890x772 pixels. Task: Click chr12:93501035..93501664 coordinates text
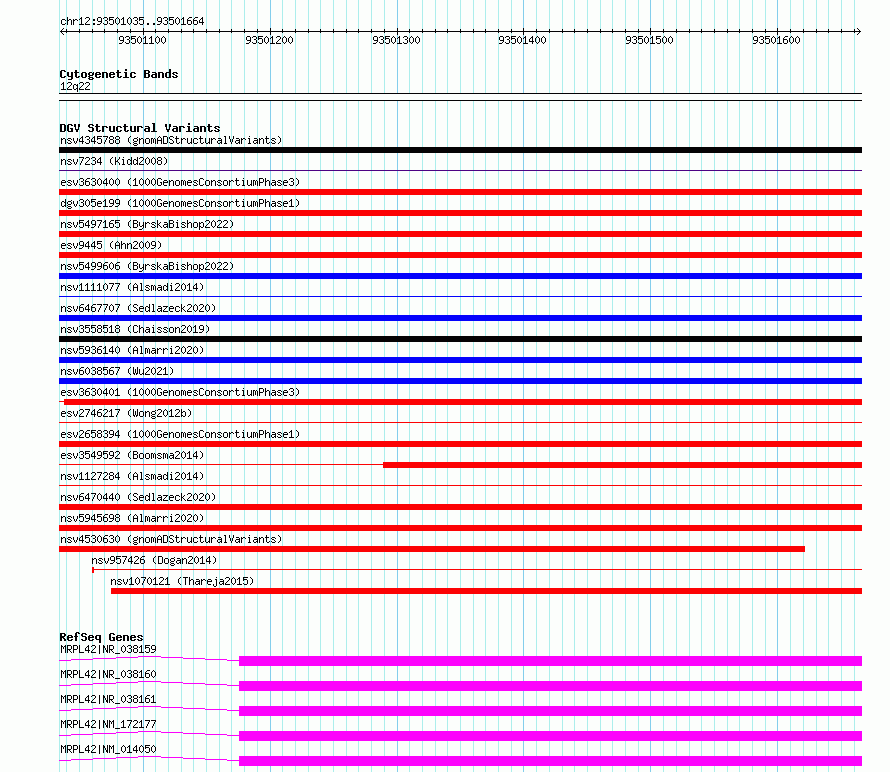(132, 22)
